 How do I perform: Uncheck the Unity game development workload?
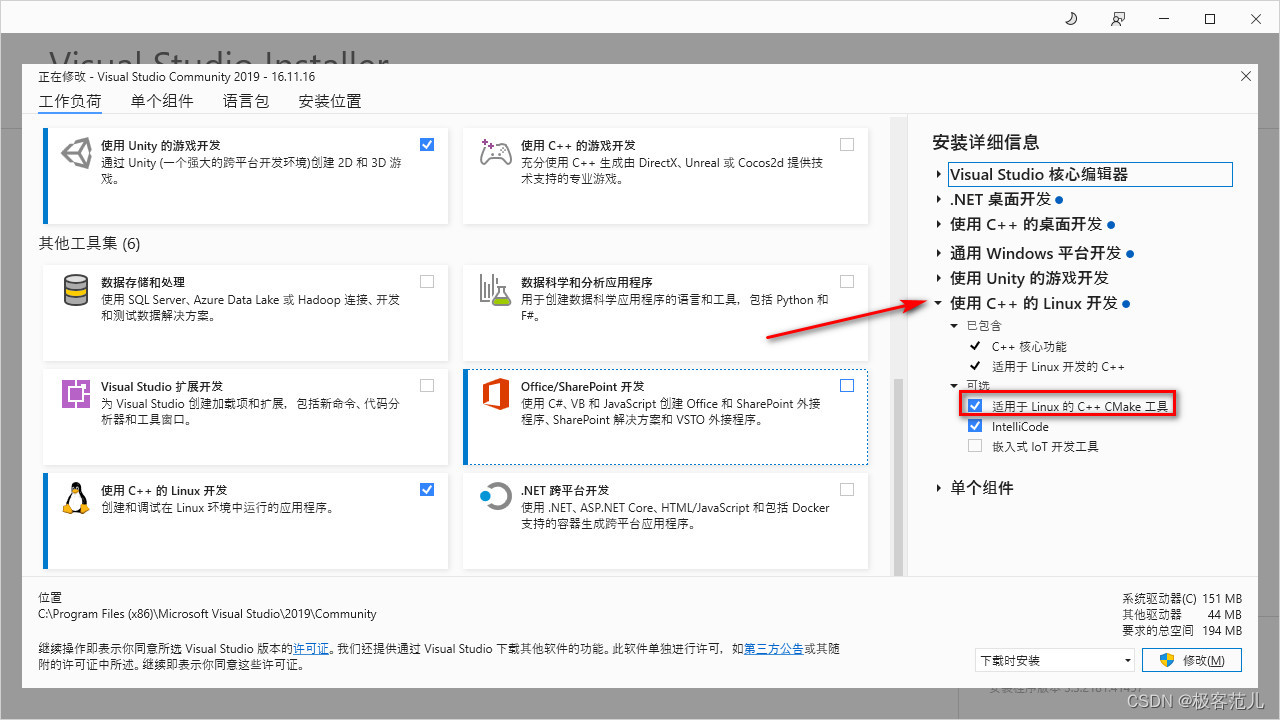(x=427, y=145)
